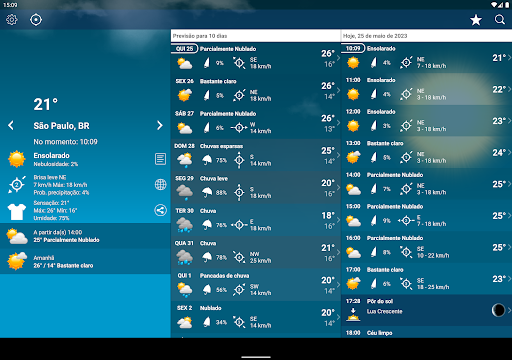Tap the 12:00 wind compass icon
Screen dimensions: 512x360
pos(406,126)
